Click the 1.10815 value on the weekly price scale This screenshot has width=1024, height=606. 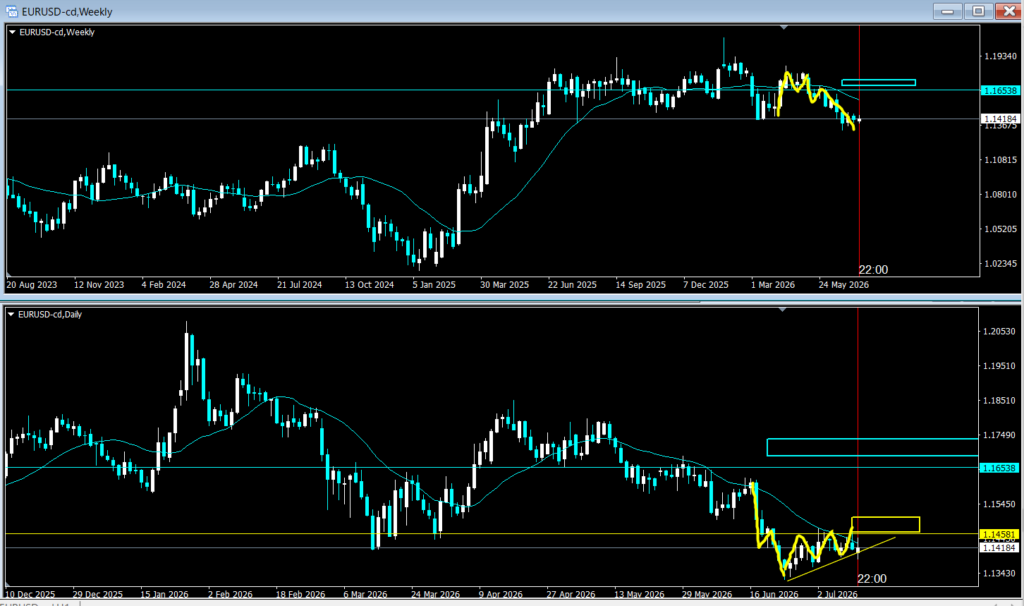tap(1000, 160)
